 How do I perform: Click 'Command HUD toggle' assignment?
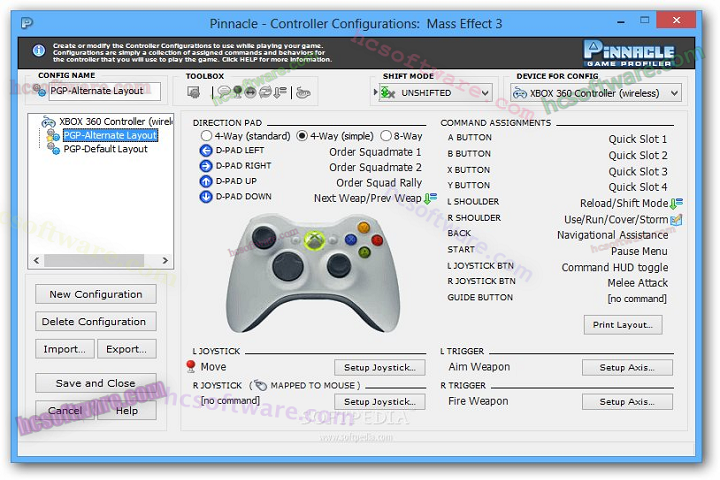(615, 267)
